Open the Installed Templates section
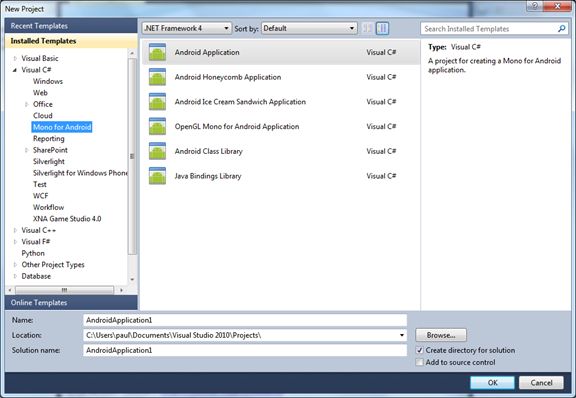Viewport: 576px width, 398px height. pos(71,41)
